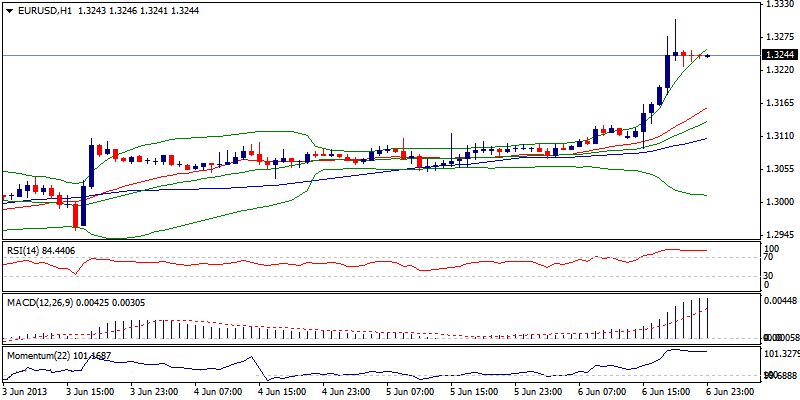Click the tallest candle wick near 1.3300
Viewport: 800px width, 400px height.
point(675,24)
